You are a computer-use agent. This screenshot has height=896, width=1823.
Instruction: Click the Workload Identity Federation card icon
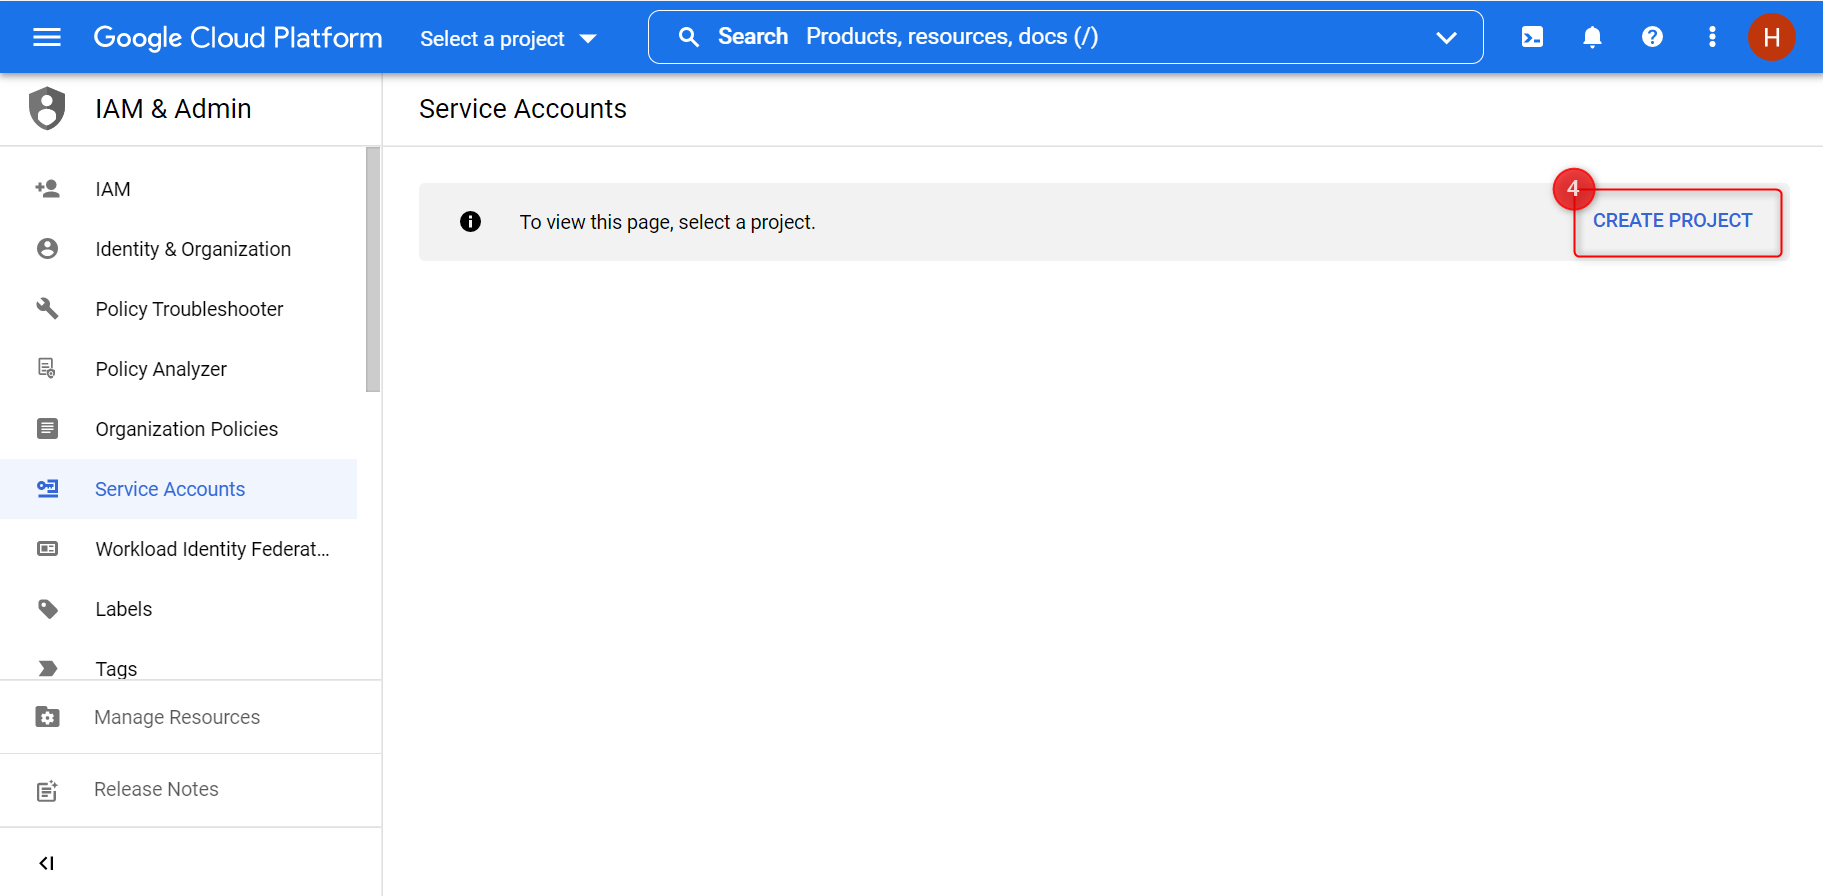47,548
